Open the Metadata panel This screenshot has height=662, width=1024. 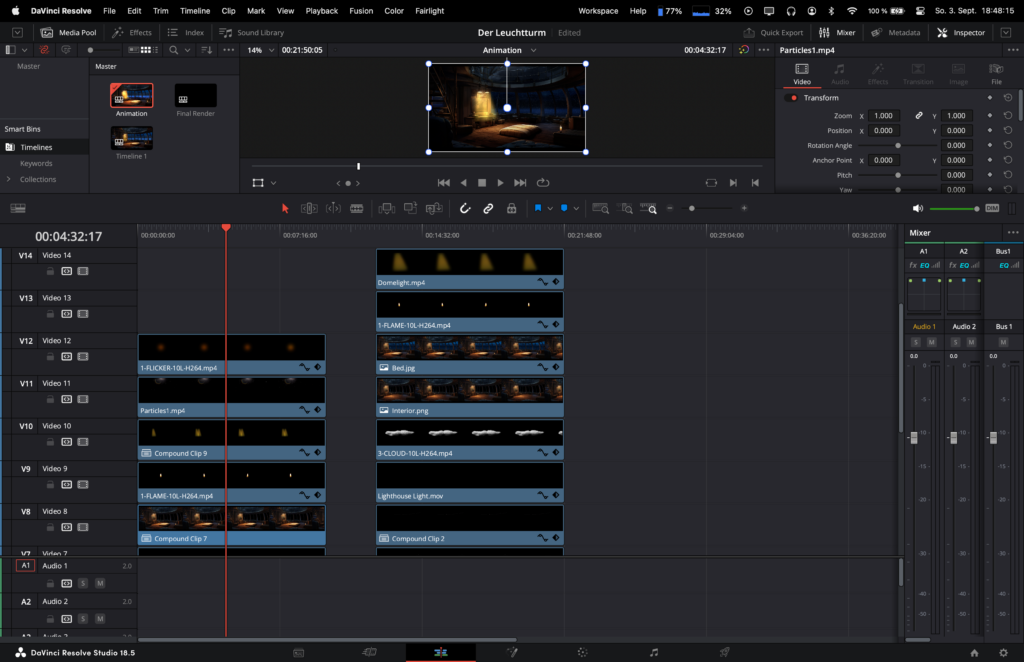895,33
